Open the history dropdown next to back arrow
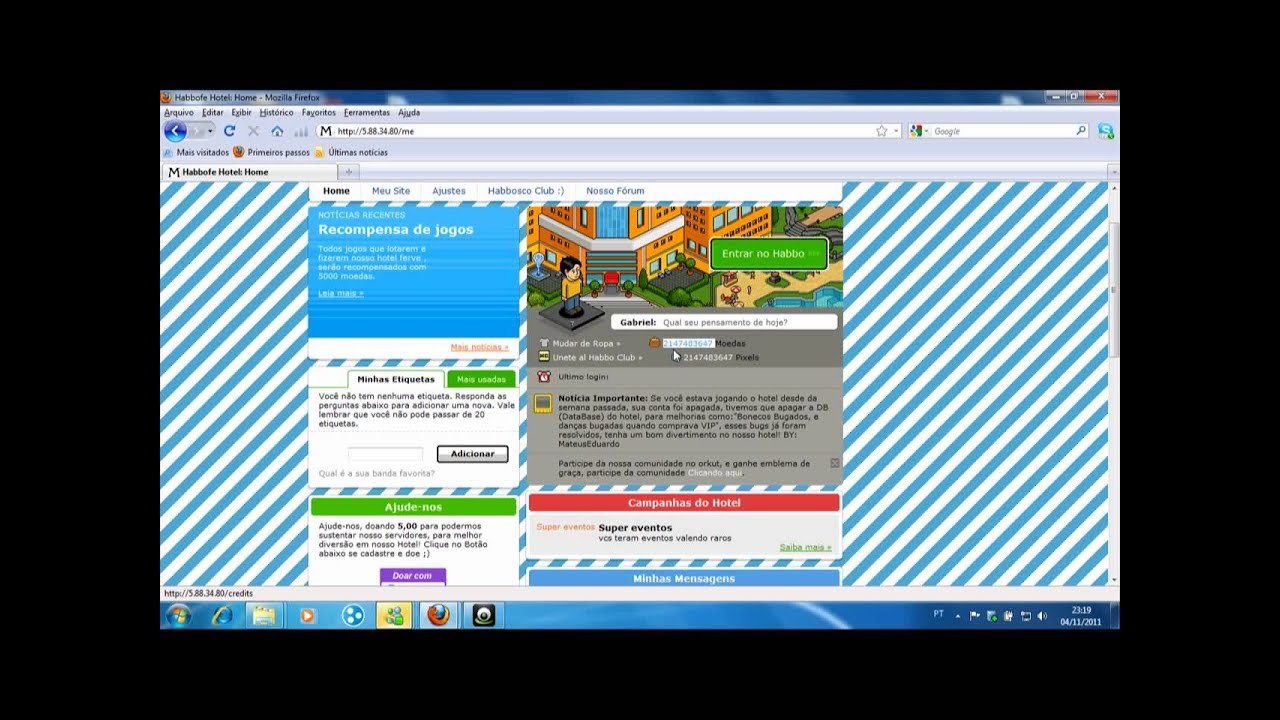 209,131
